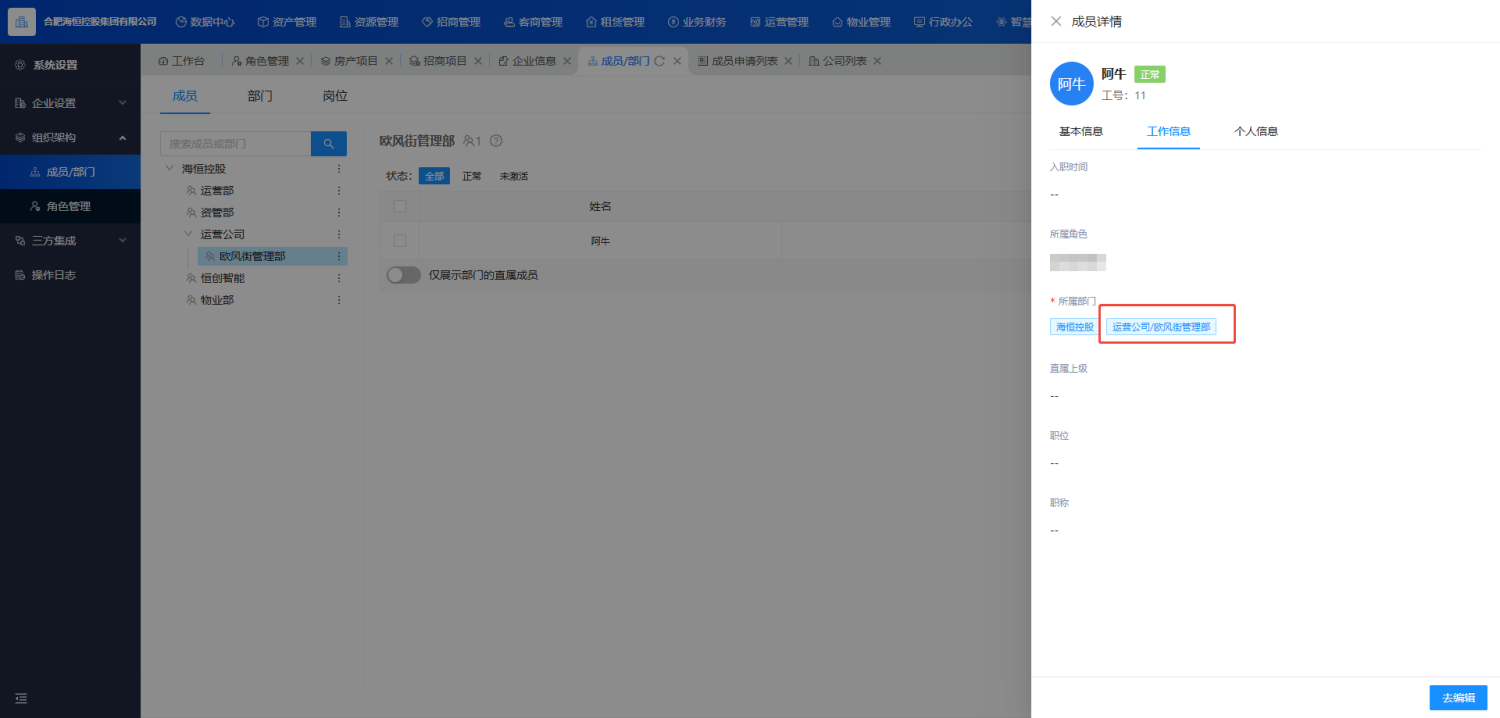
Task: Collapse sidebar with bottom menu icon
Action: (x=21, y=698)
